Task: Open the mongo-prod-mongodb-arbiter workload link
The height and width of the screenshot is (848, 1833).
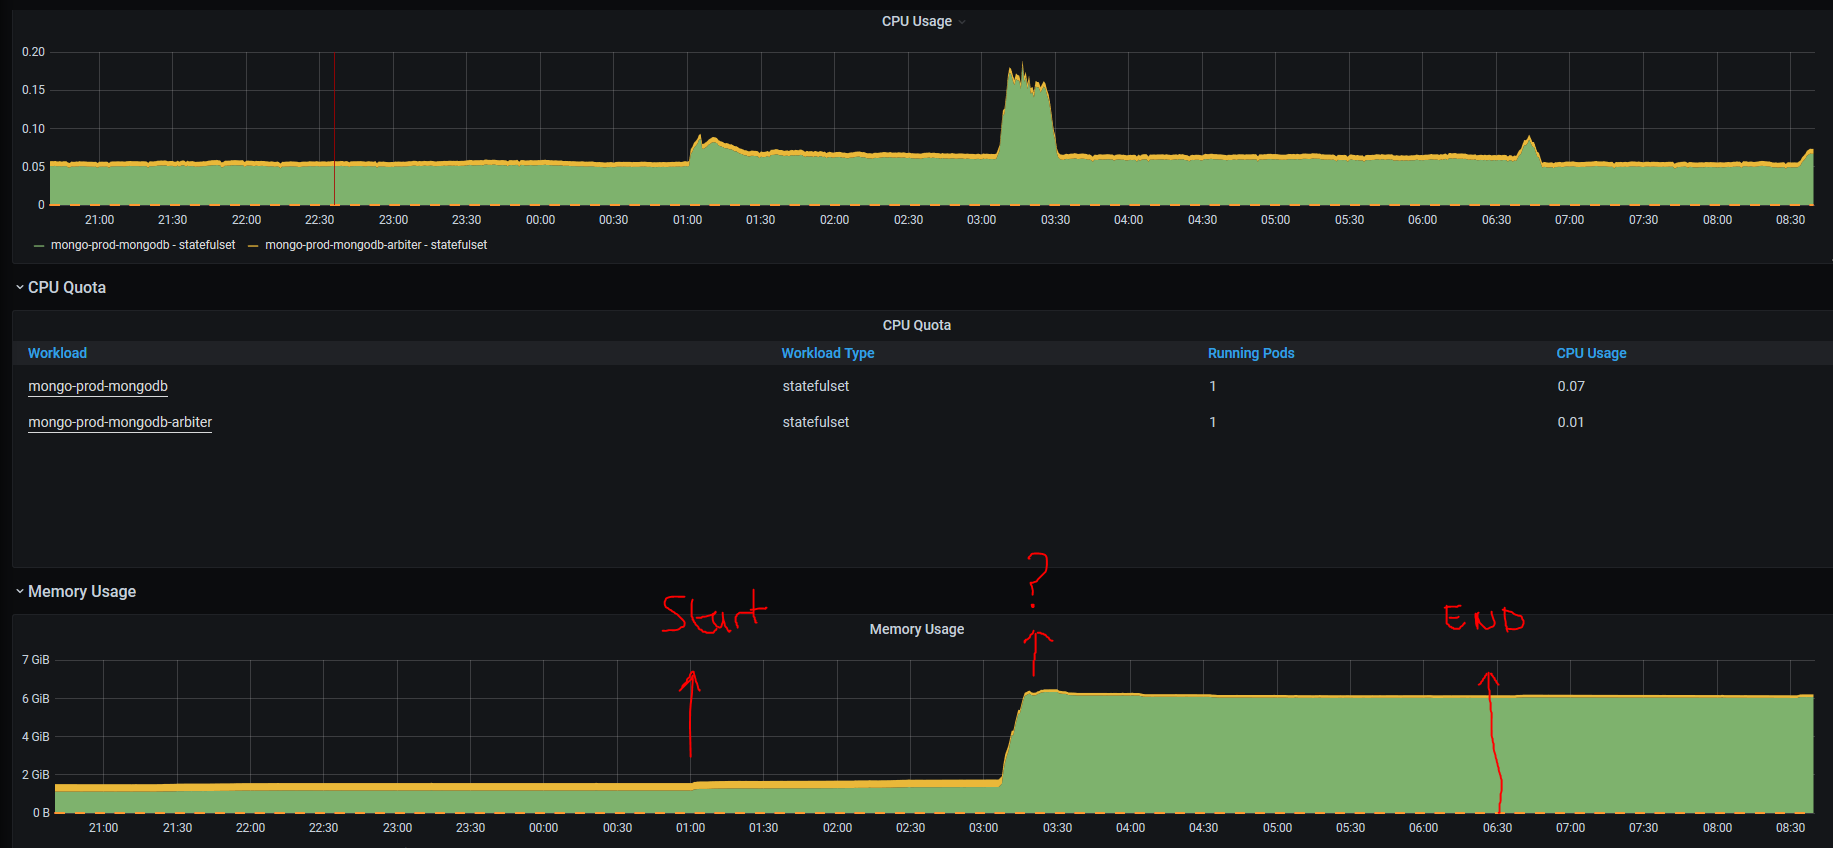Action: tap(120, 422)
